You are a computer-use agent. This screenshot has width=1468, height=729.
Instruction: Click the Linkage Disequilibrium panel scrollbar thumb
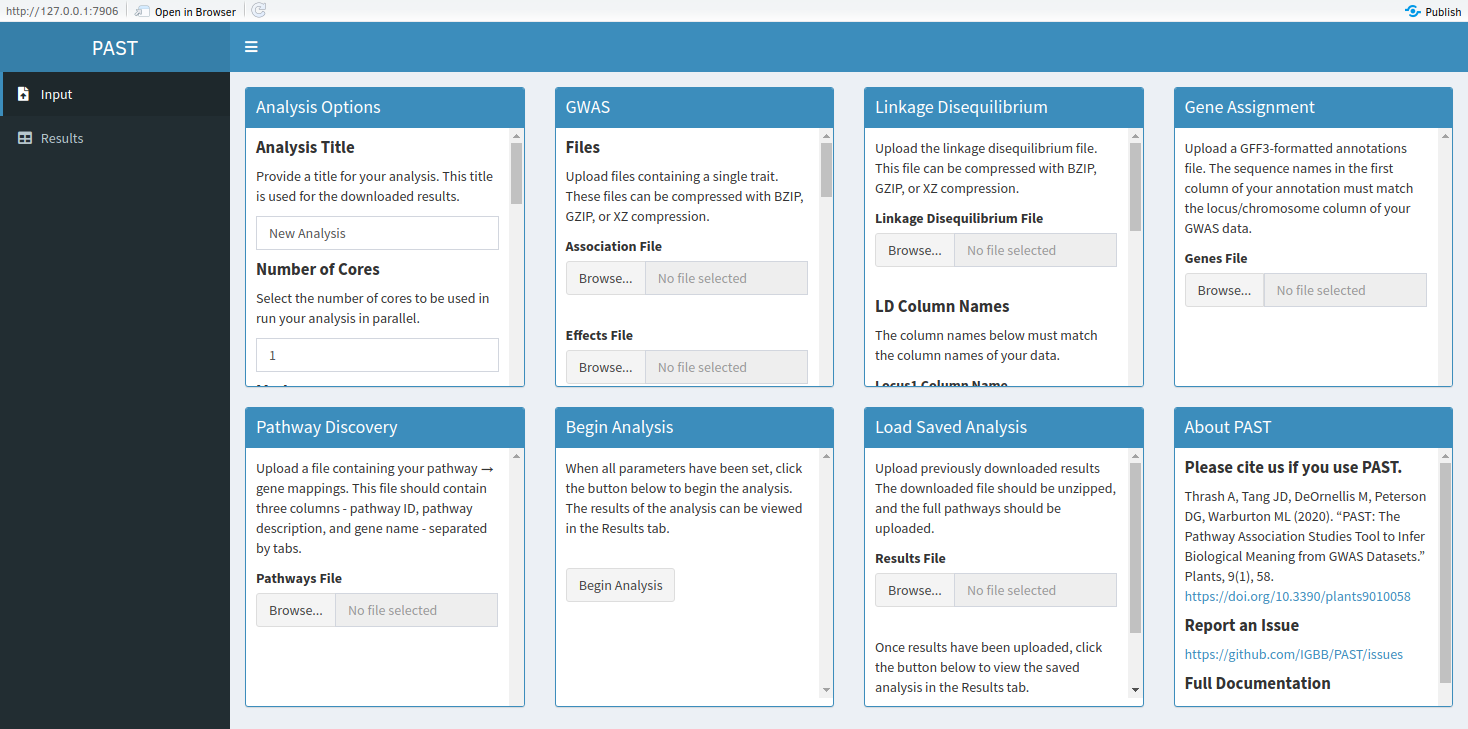1136,187
